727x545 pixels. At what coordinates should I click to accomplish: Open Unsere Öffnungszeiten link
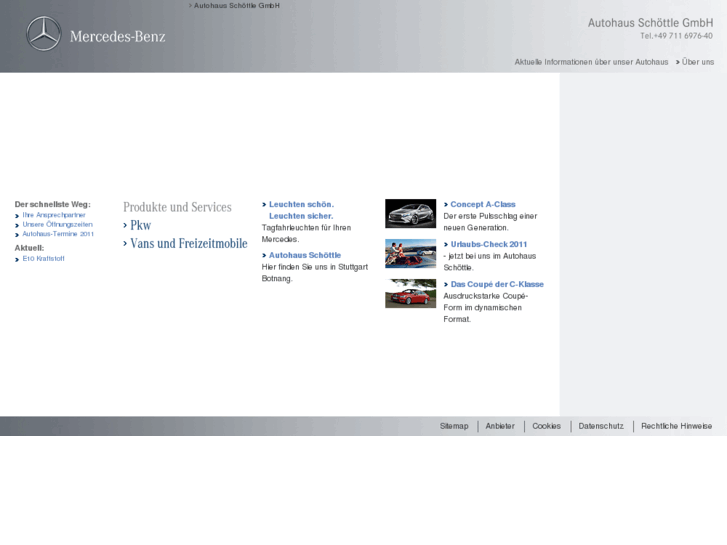pyautogui.click(x=57, y=224)
